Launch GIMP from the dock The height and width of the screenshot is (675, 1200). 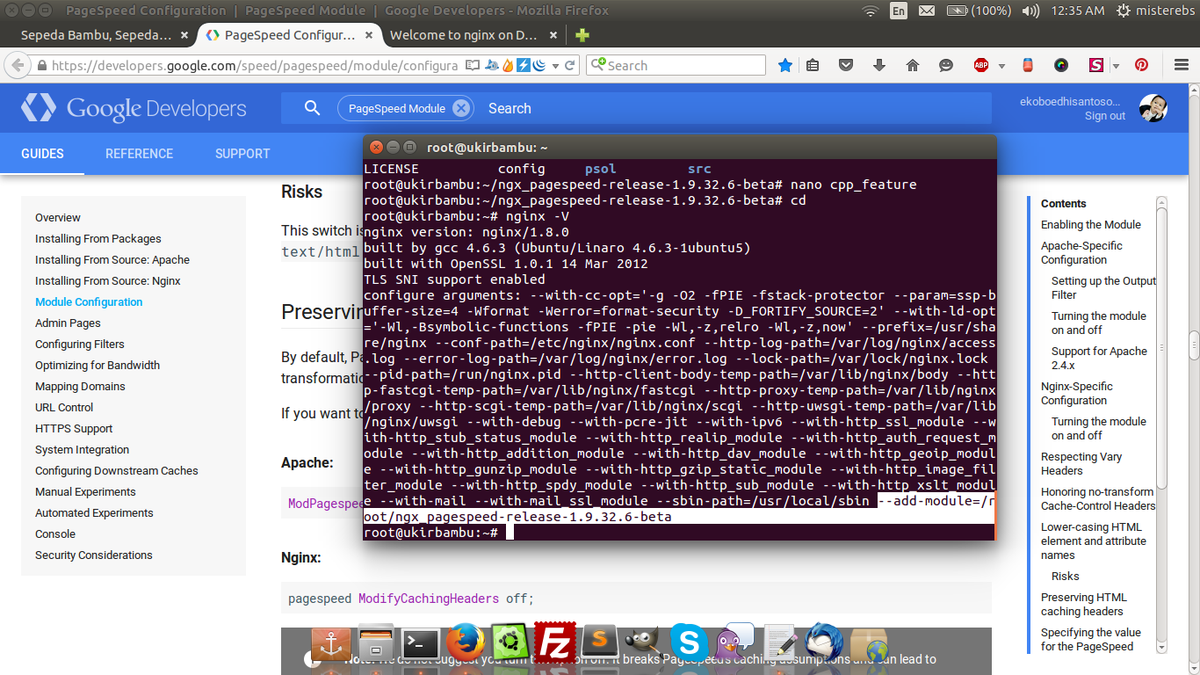(644, 642)
